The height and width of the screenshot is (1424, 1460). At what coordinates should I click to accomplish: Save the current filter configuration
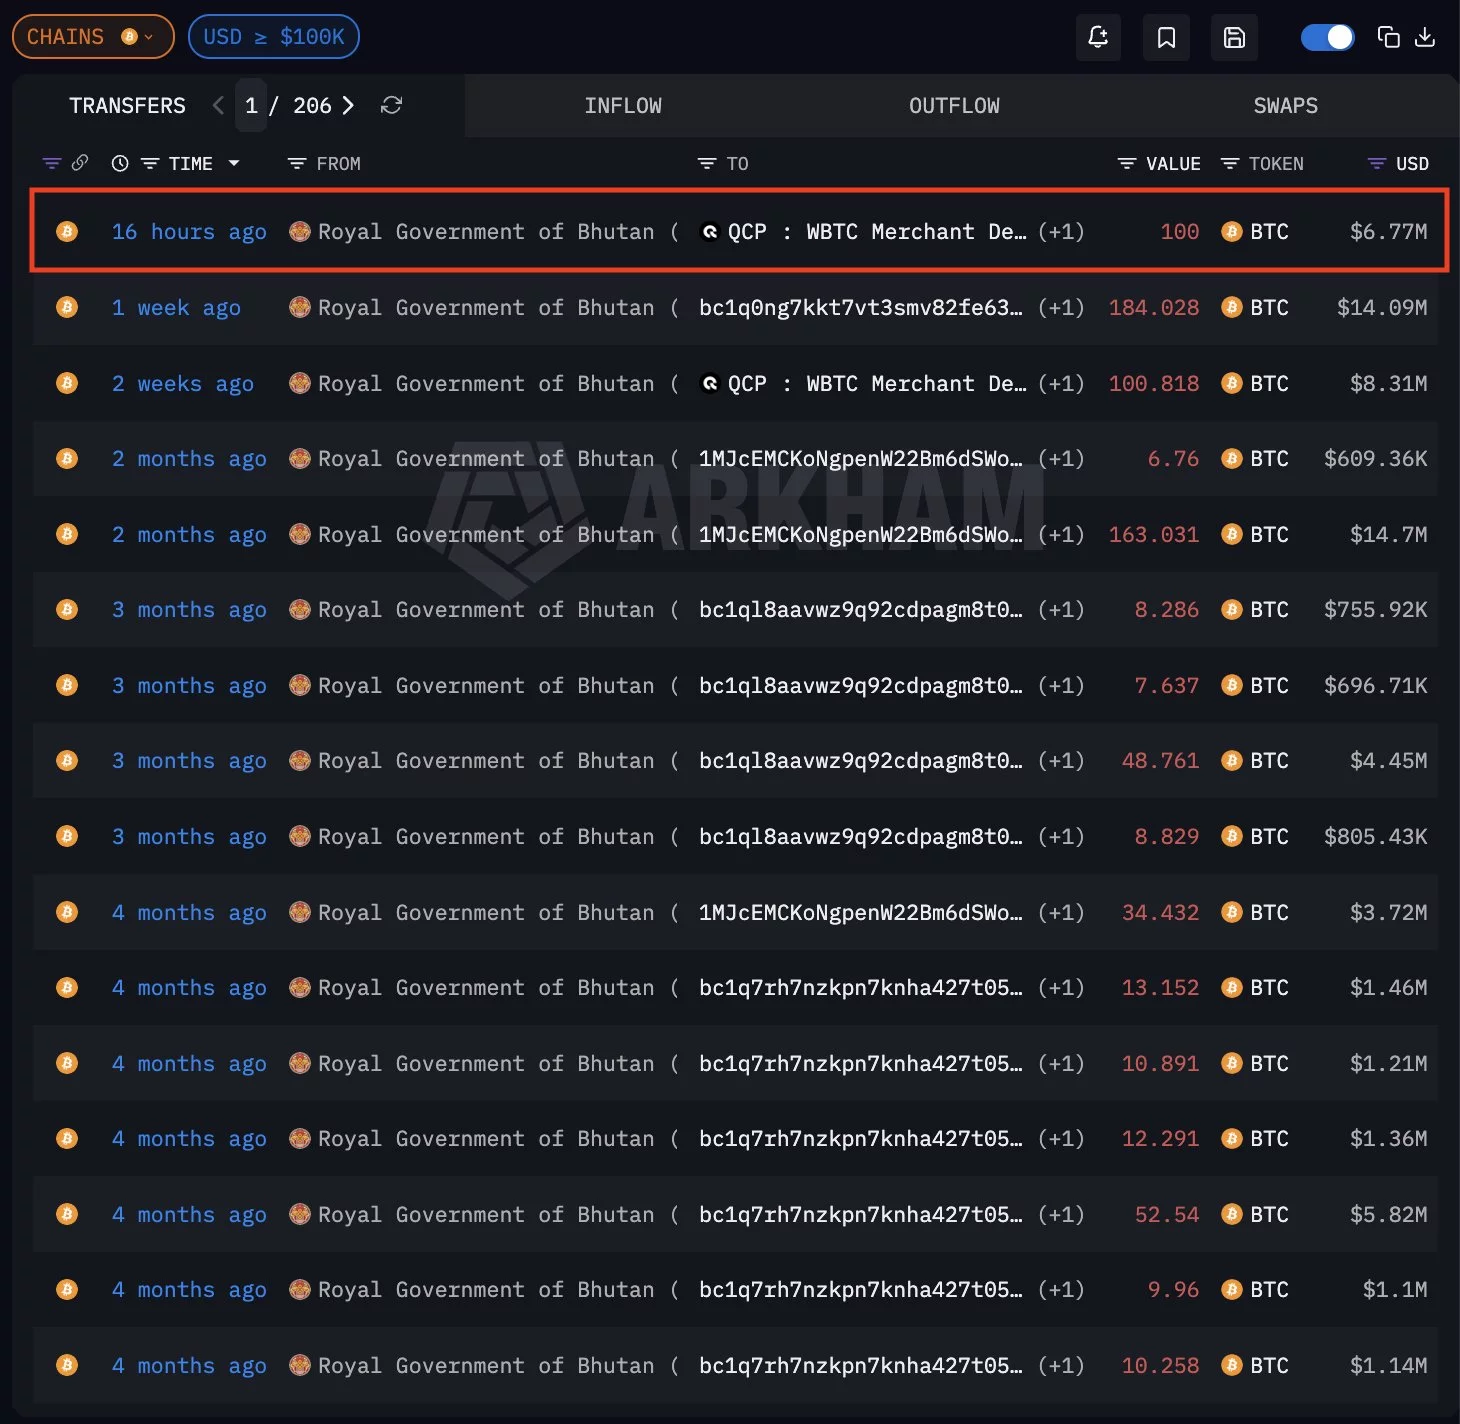pos(1234,37)
